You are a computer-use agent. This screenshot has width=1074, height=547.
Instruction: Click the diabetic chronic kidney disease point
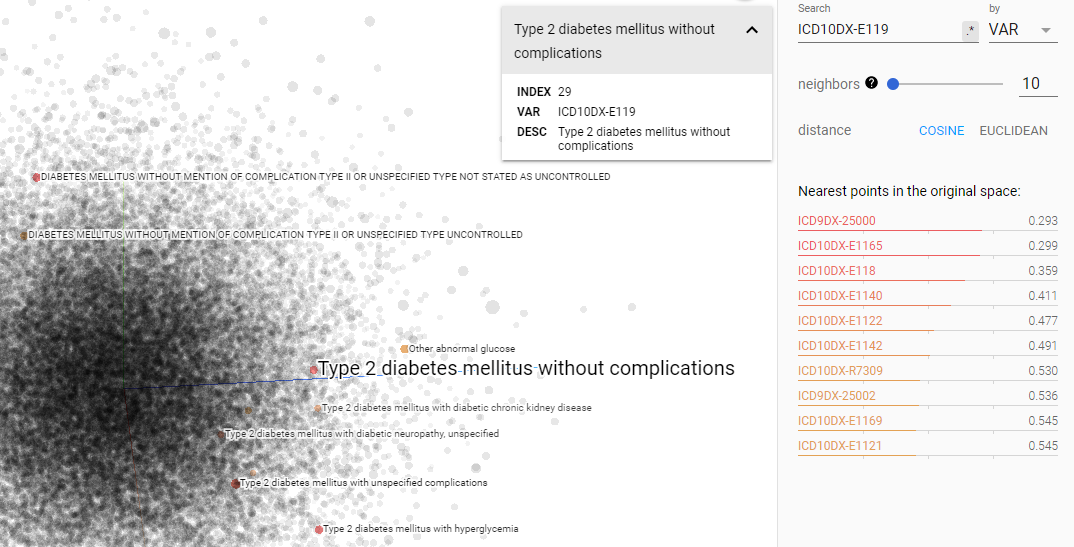(x=318, y=408)
